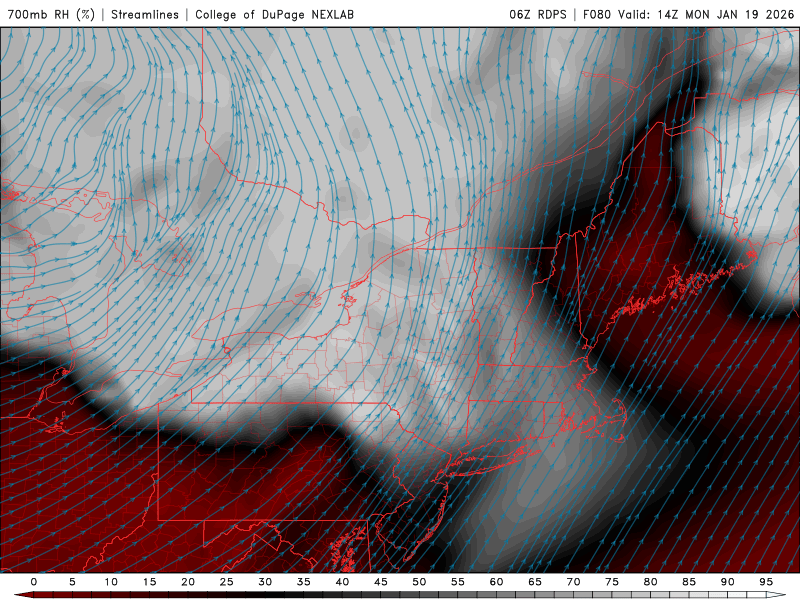Image resolution: width=800 pixels, height=600 pixels.
Task: Click the "25" value on the legend
Action: coord(227,582)
